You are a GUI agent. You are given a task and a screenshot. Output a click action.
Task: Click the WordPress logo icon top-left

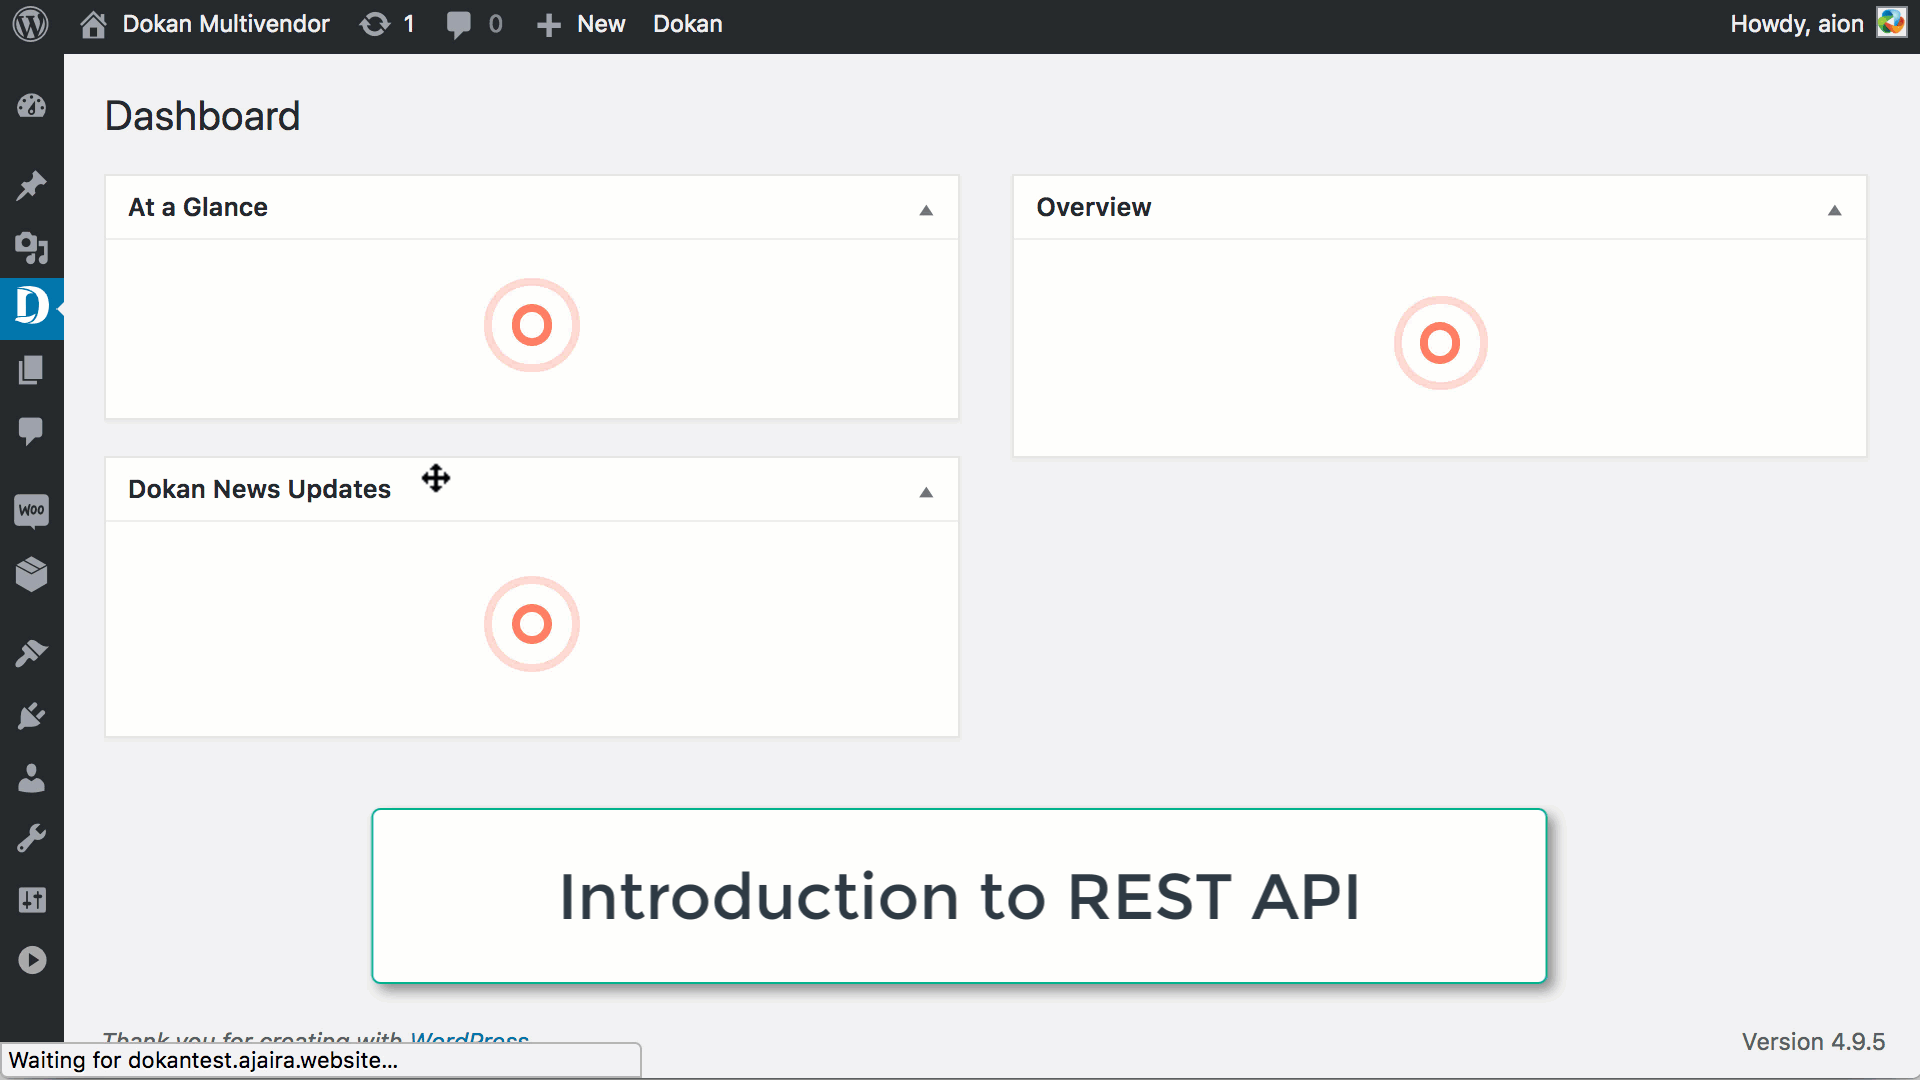(32, 24)
